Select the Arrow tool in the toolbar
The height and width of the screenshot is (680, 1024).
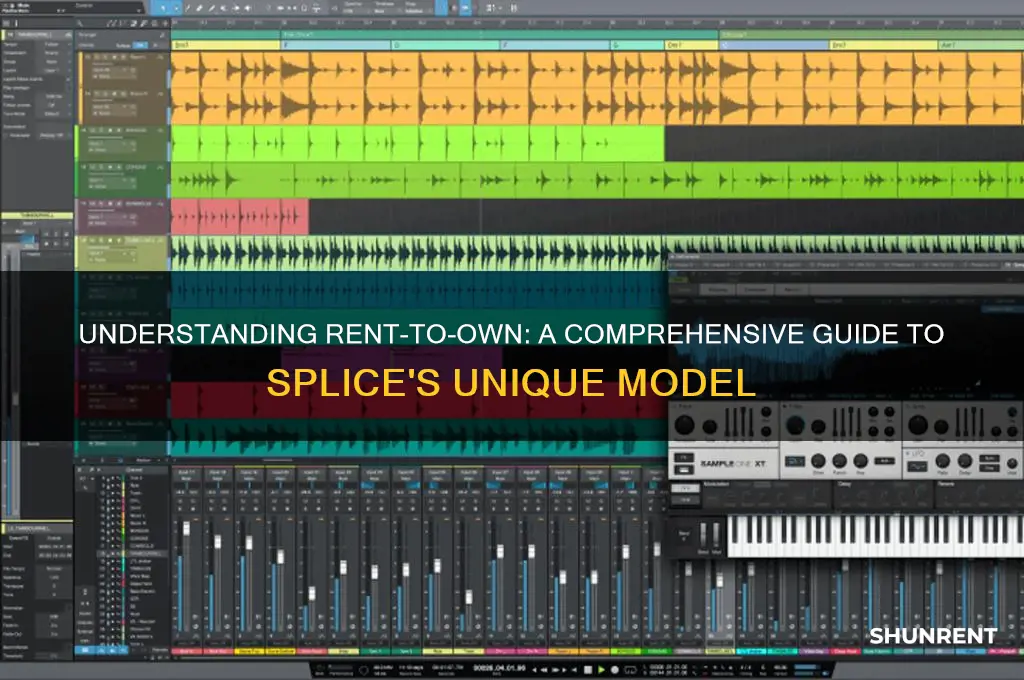pyautogui.click(x=163, y=8)
